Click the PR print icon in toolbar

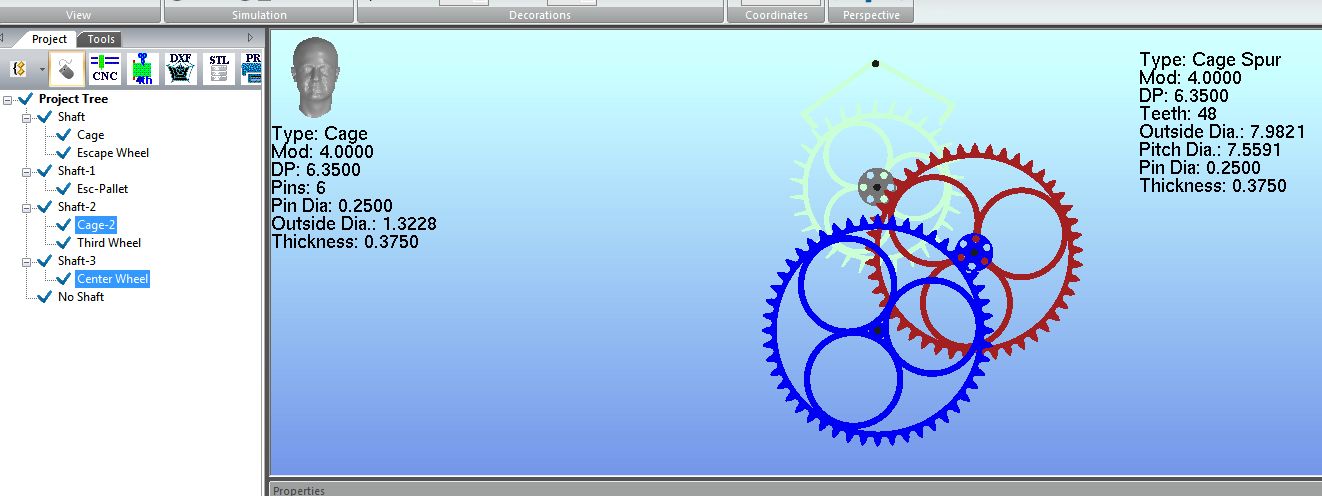252,70
